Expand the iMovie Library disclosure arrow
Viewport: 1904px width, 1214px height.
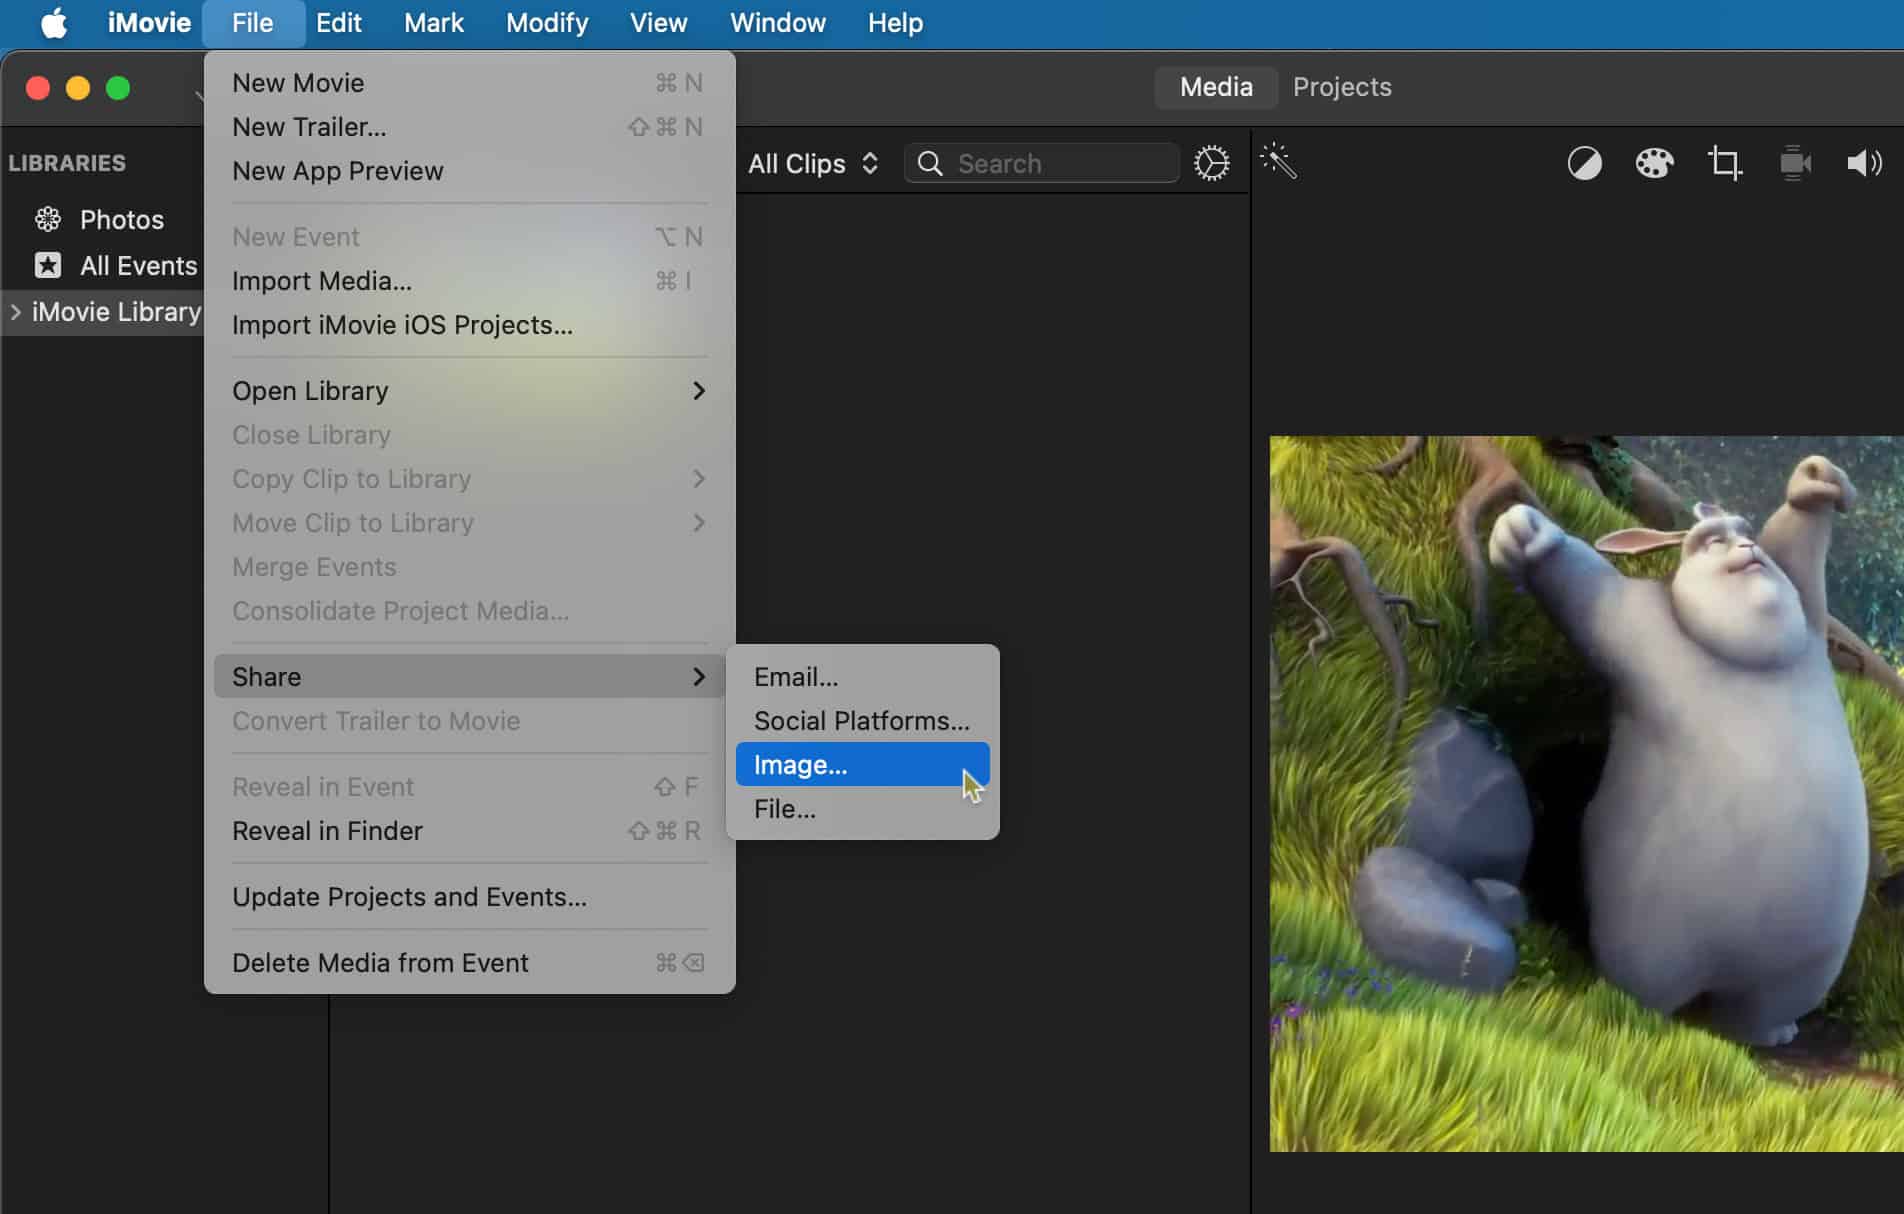point(16,312)
